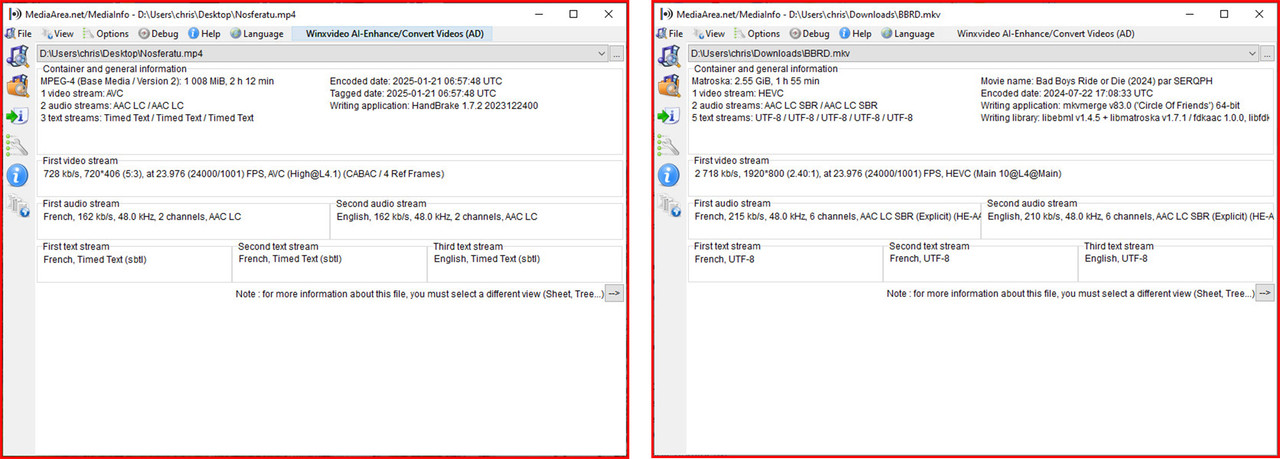
Task: Click the '-->' view button in BBRD window
Action: (x=1265, y=293)
